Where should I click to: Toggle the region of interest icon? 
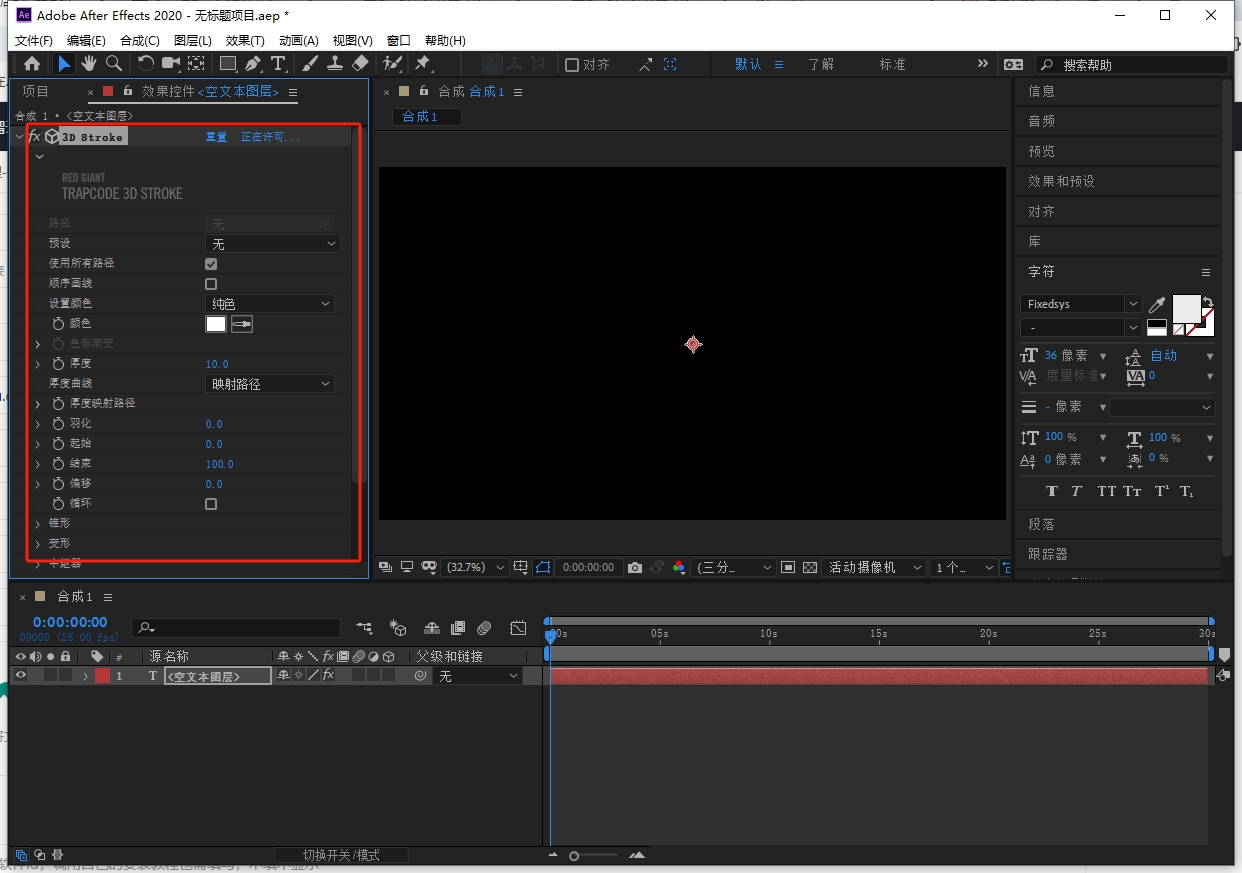pos(788,567)
